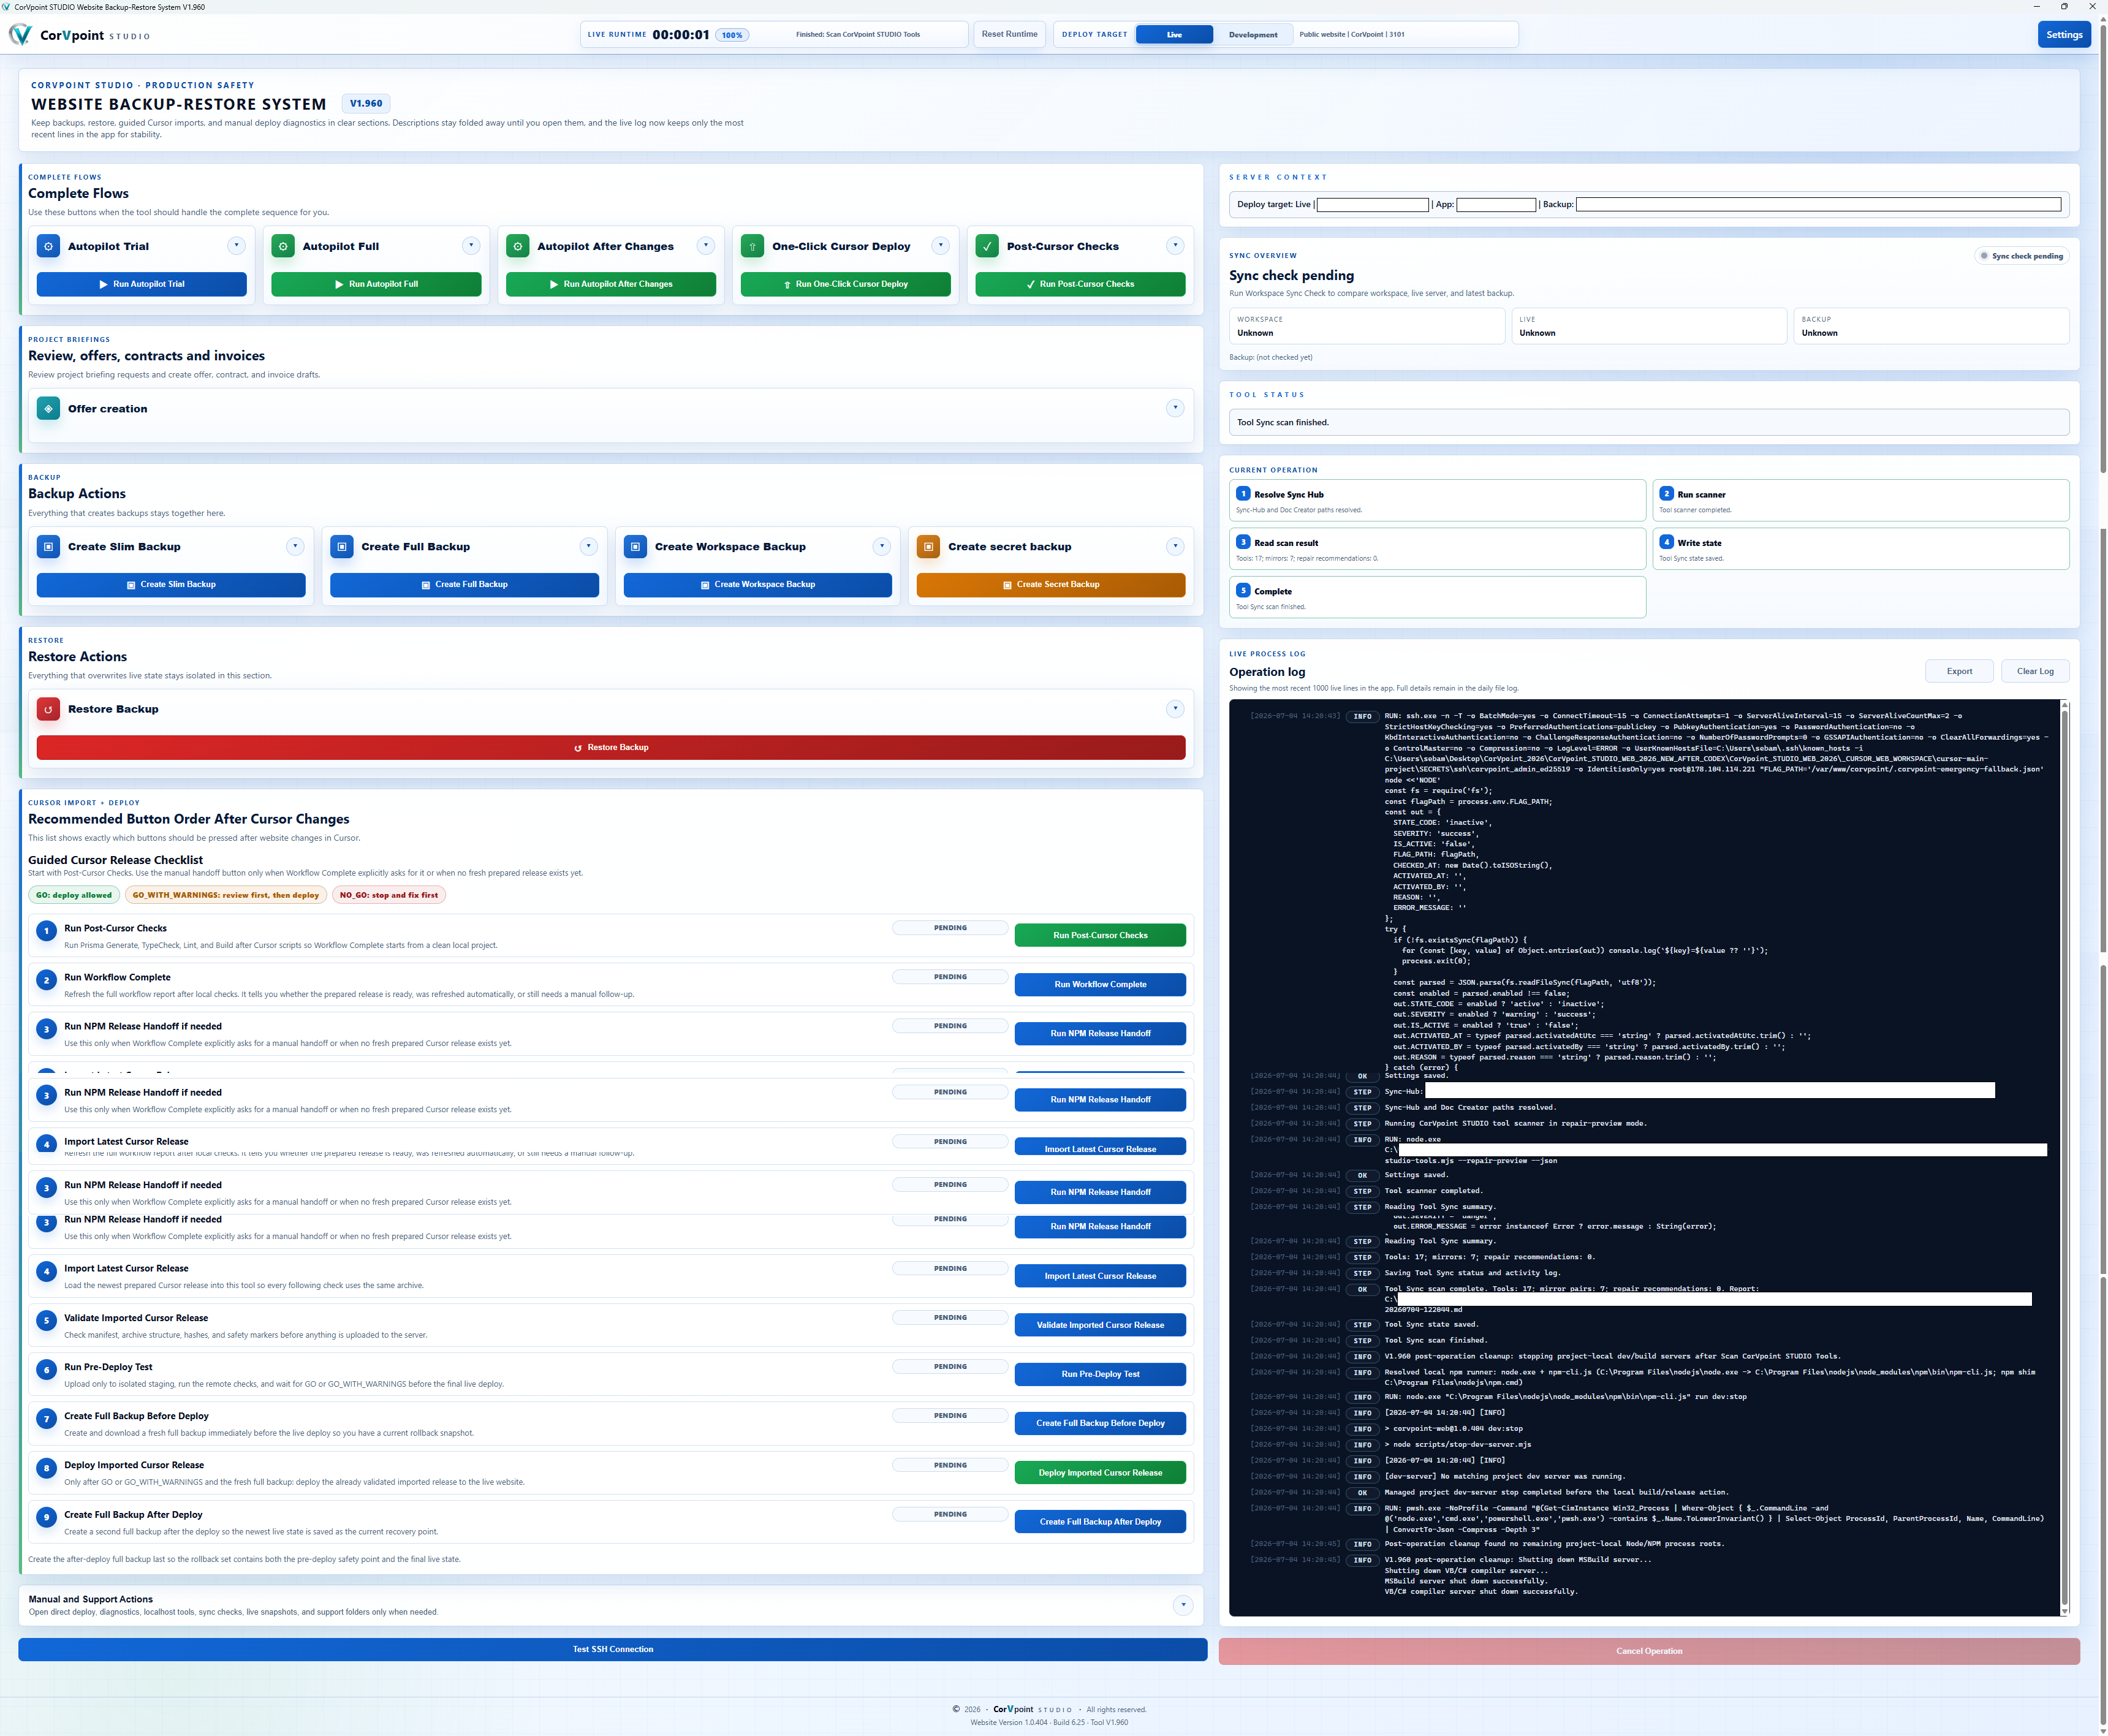Screen dimensions: 2108x1736
Task: Click Run One-Click Cursor Deploy button
Action: pyautogui.click(x=845, y=284)
